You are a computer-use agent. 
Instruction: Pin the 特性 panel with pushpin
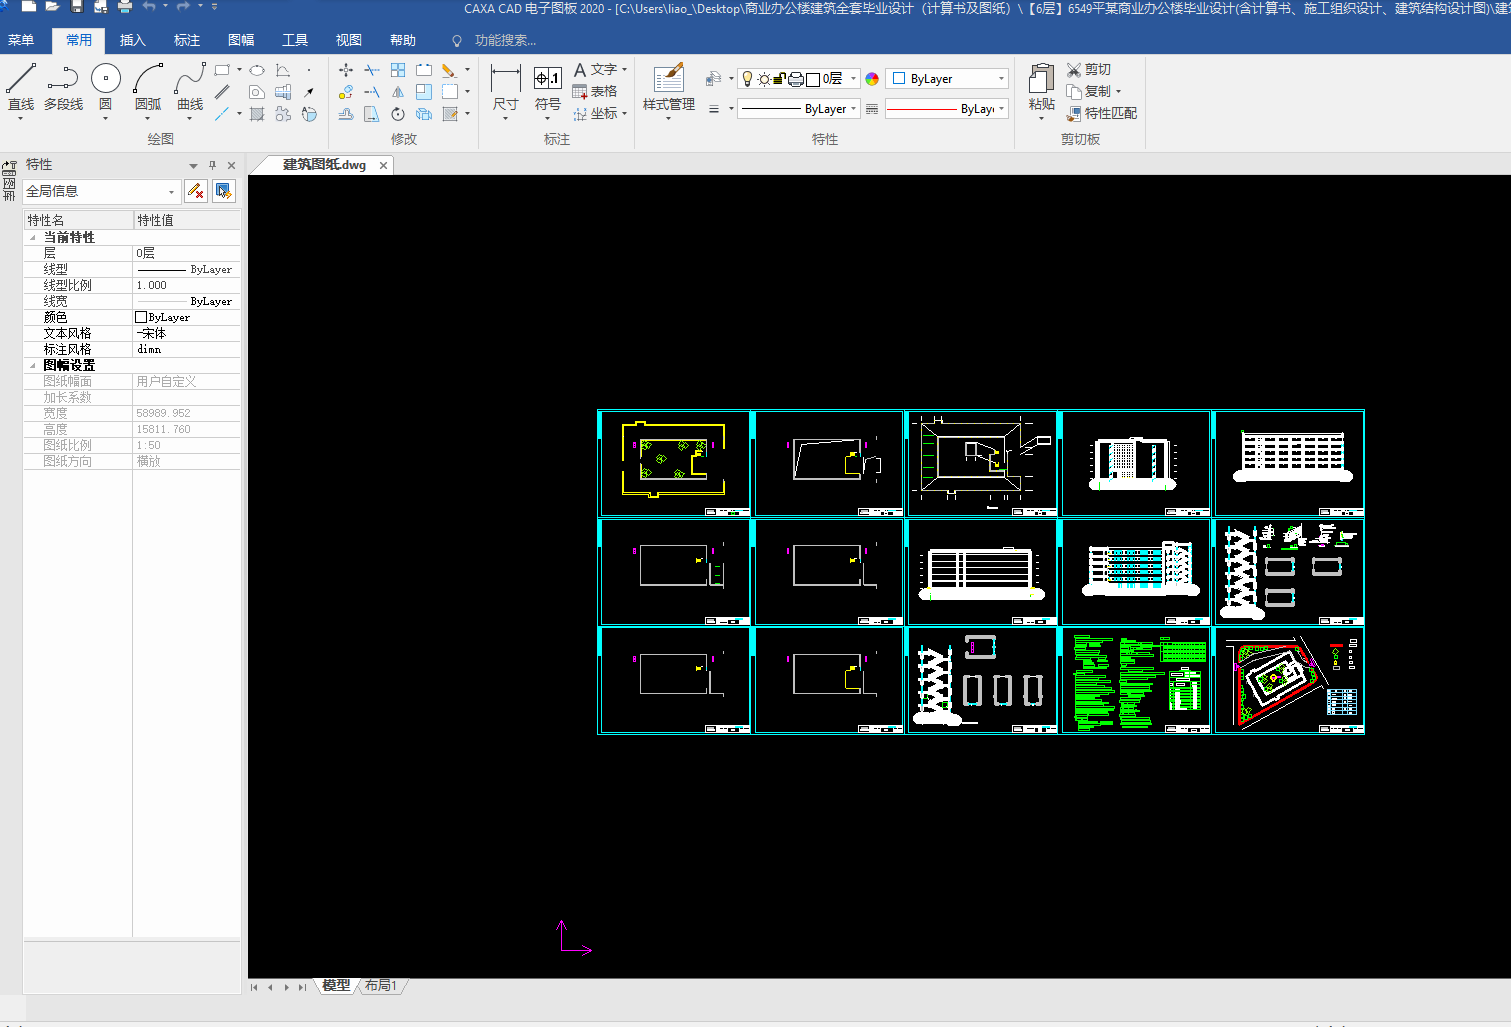point(212,165)
